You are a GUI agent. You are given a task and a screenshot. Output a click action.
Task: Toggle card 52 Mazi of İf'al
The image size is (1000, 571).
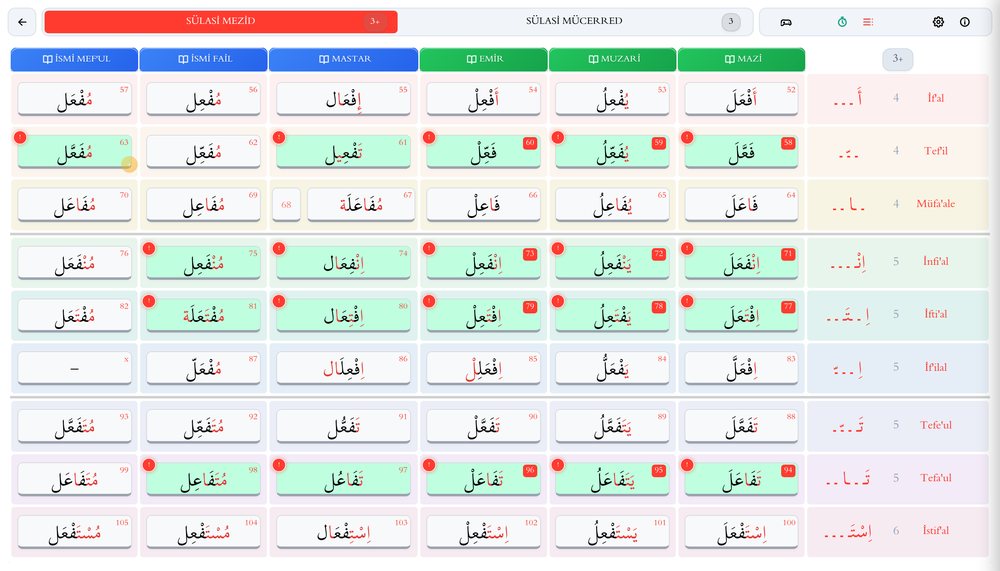pyautogui.click(x=741, y=99)
